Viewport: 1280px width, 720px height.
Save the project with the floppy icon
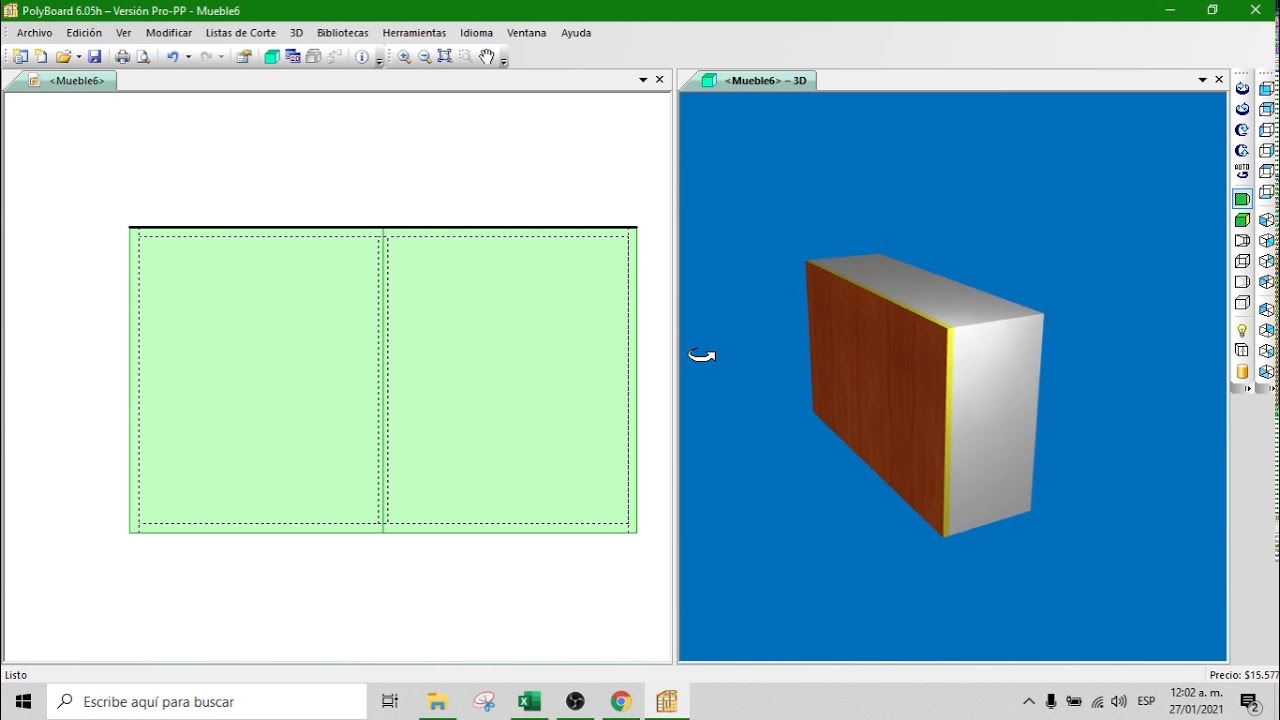[94, 57]
